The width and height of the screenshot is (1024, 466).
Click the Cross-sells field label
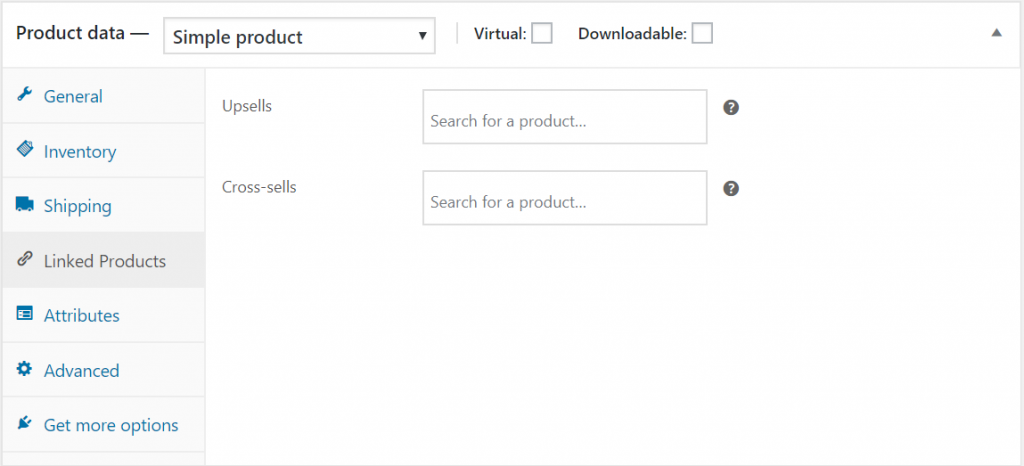[x=259, y=187]
